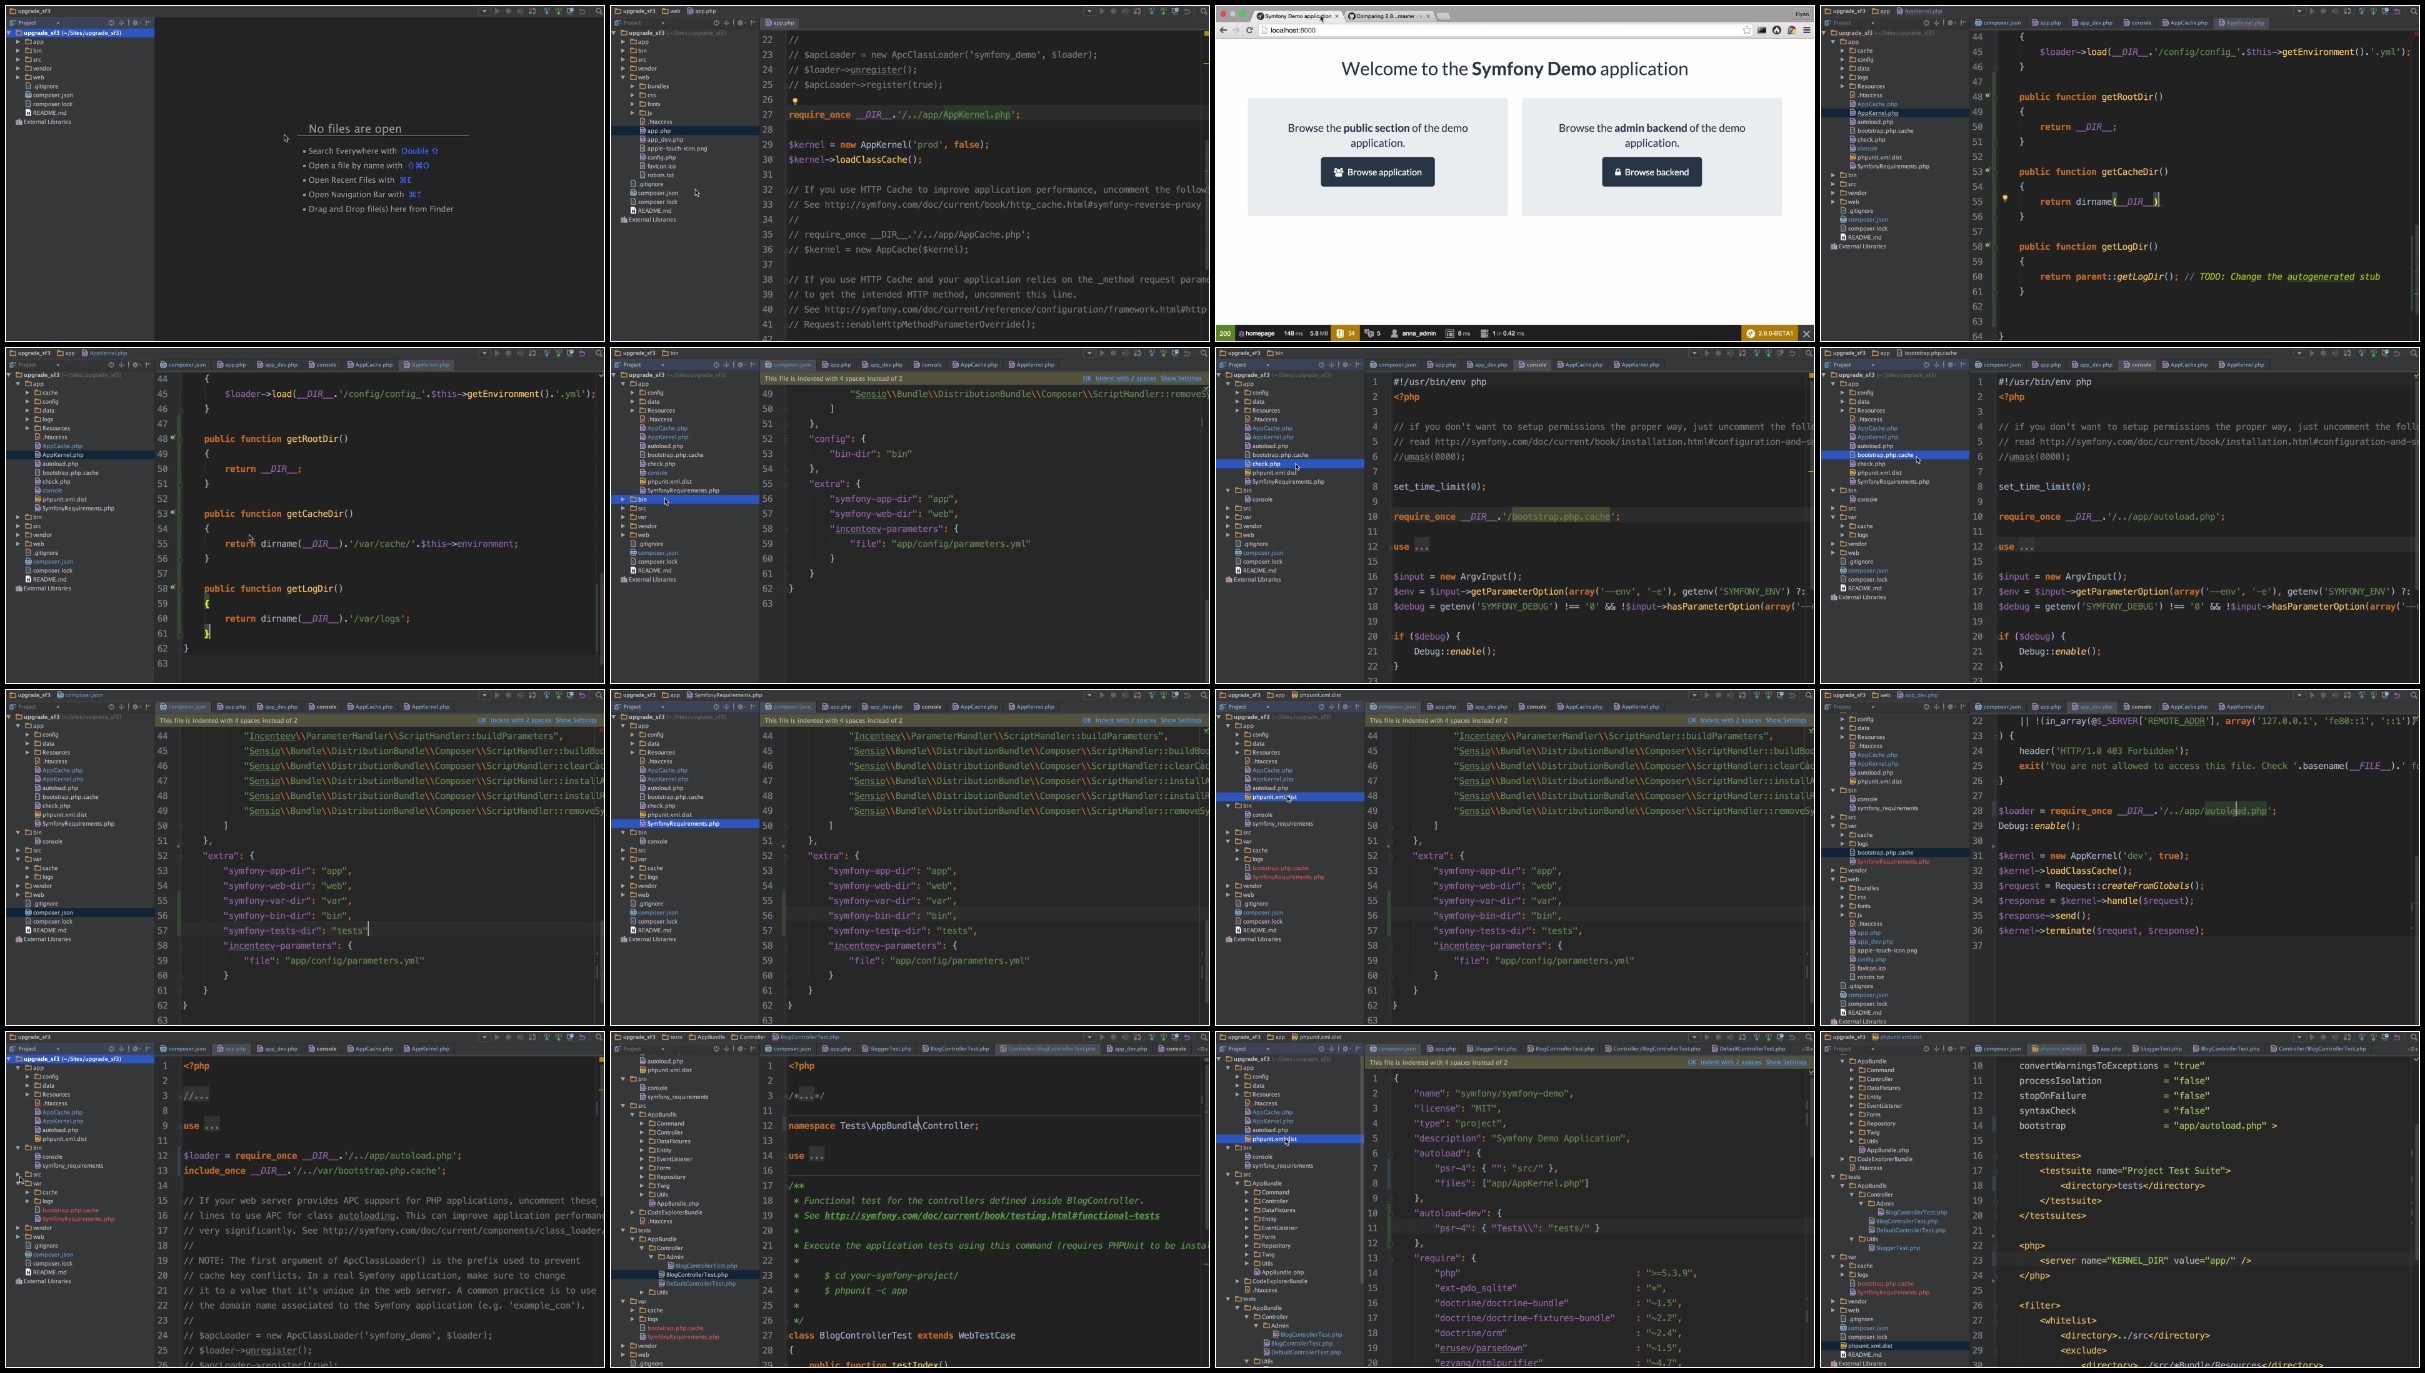Screen dimensions: 2425x1373
Task: Expand the highlighted bin folder
Action: click(623, 499)
